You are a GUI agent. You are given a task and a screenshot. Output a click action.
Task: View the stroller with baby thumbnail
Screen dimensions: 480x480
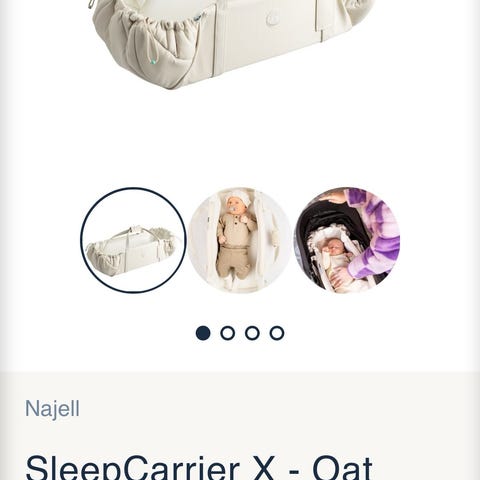click(347, 240)
